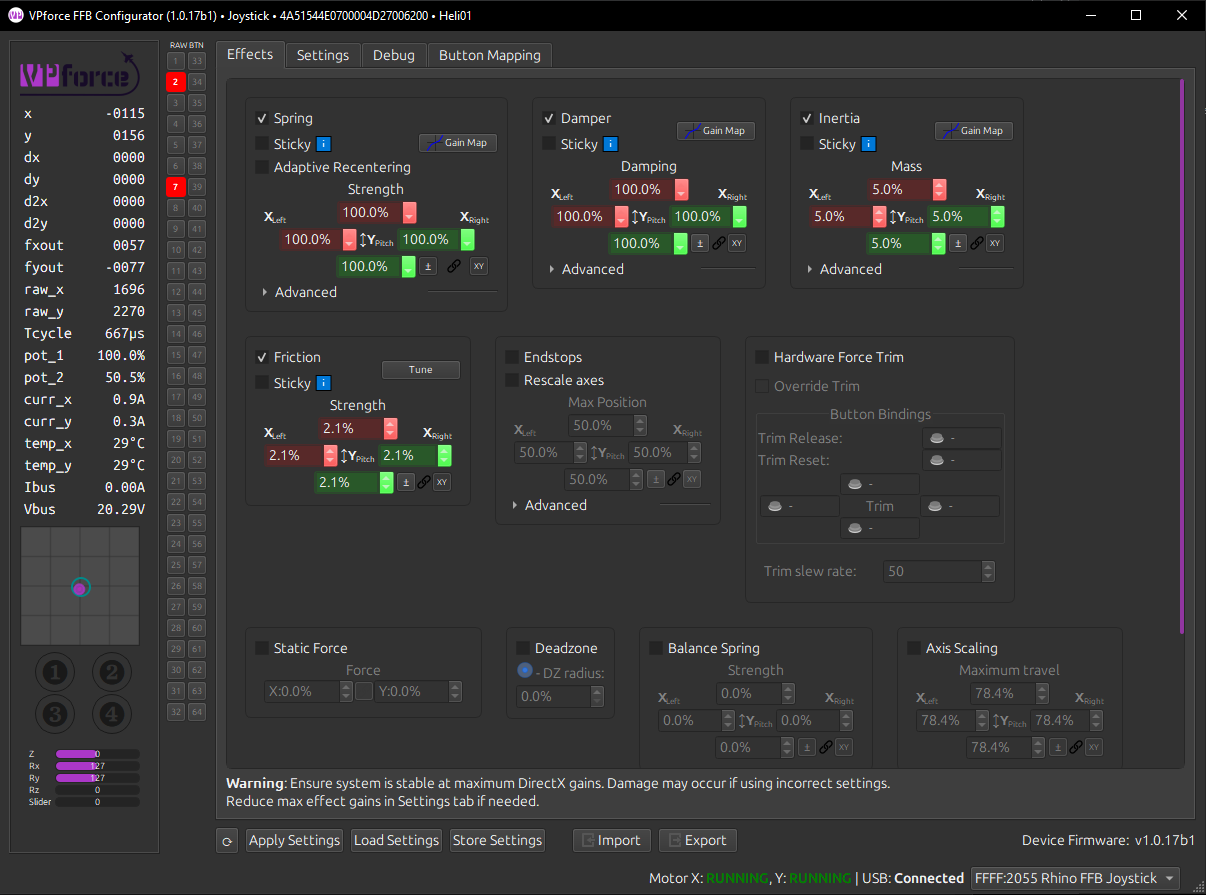Viewport: 1206px width, 895px height.
Task: Enable the Deadzone checkbox
Action: click(523, 648)
